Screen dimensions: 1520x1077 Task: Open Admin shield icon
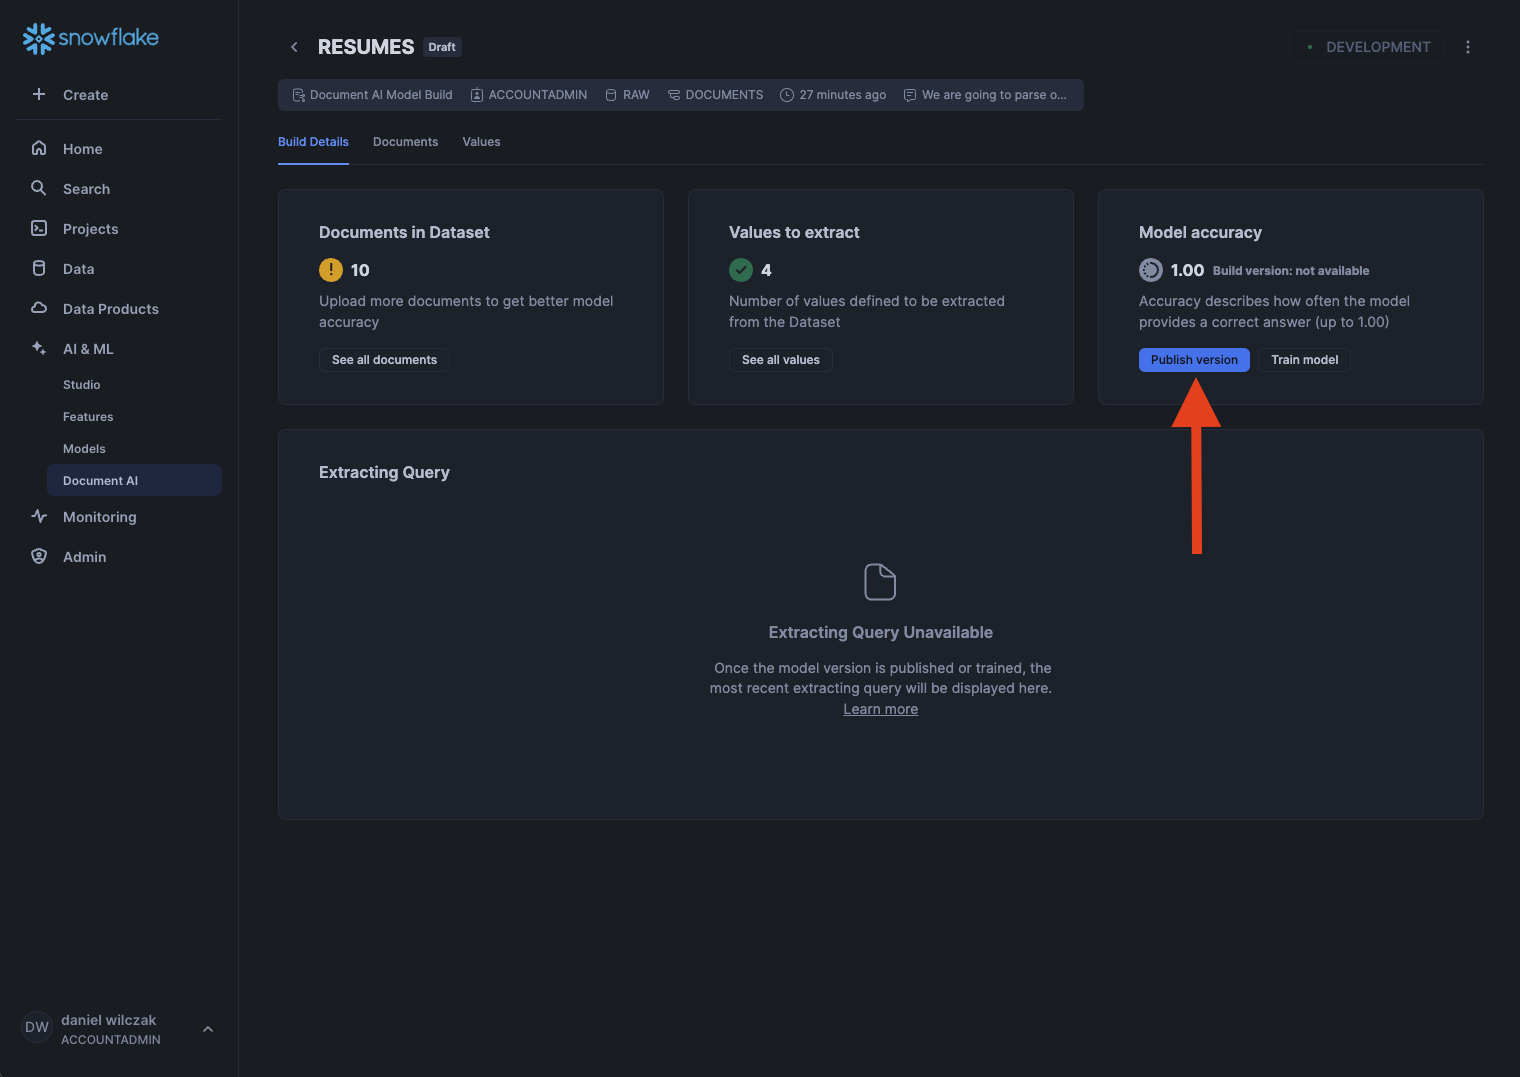39,556
